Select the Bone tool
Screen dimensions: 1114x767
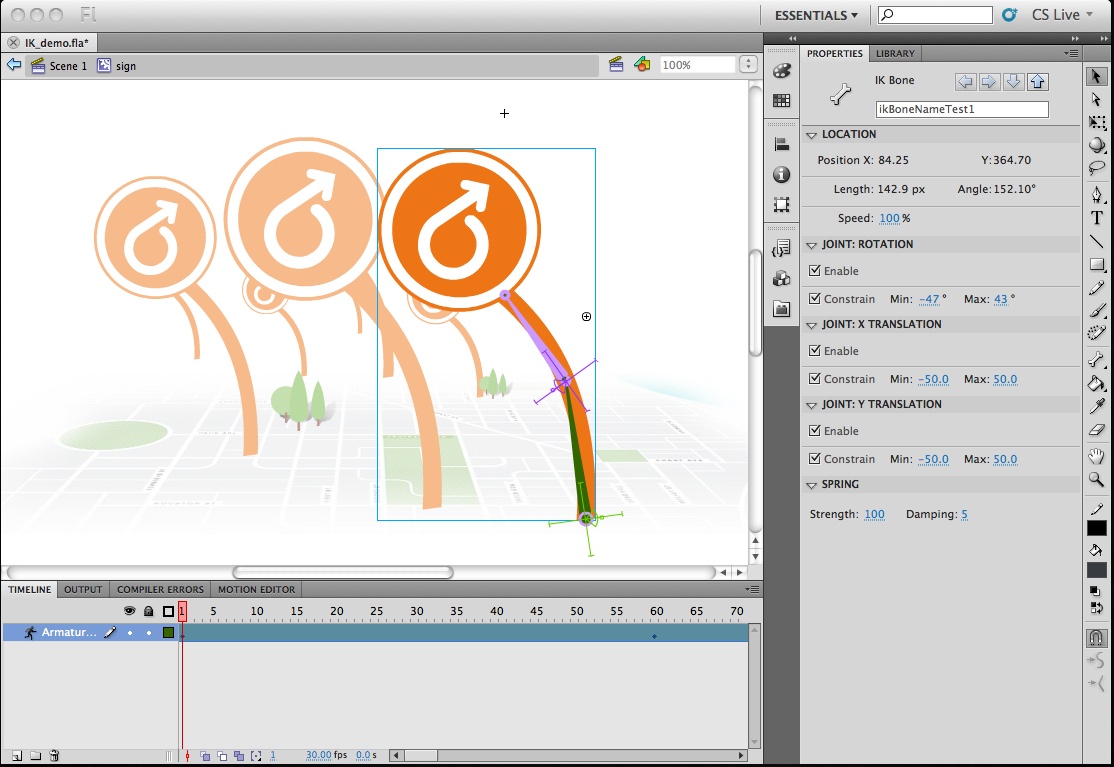(x=1096, y=359)
